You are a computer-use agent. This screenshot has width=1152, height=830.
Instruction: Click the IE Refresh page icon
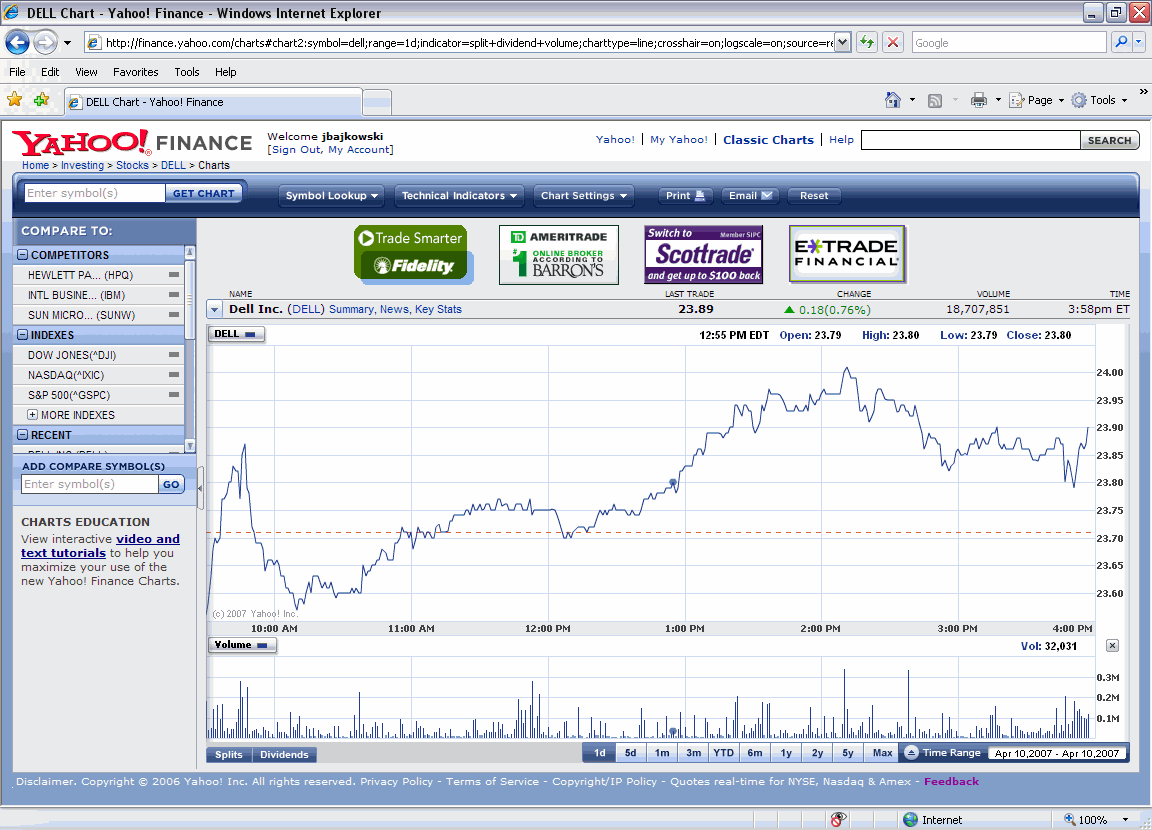(866, 42)
